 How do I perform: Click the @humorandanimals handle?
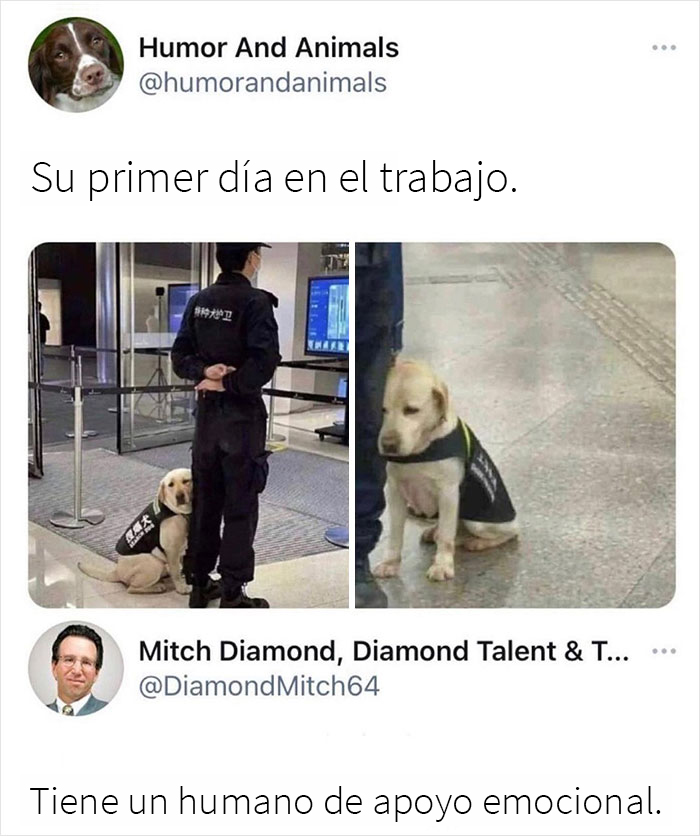[x=262, y=83]
